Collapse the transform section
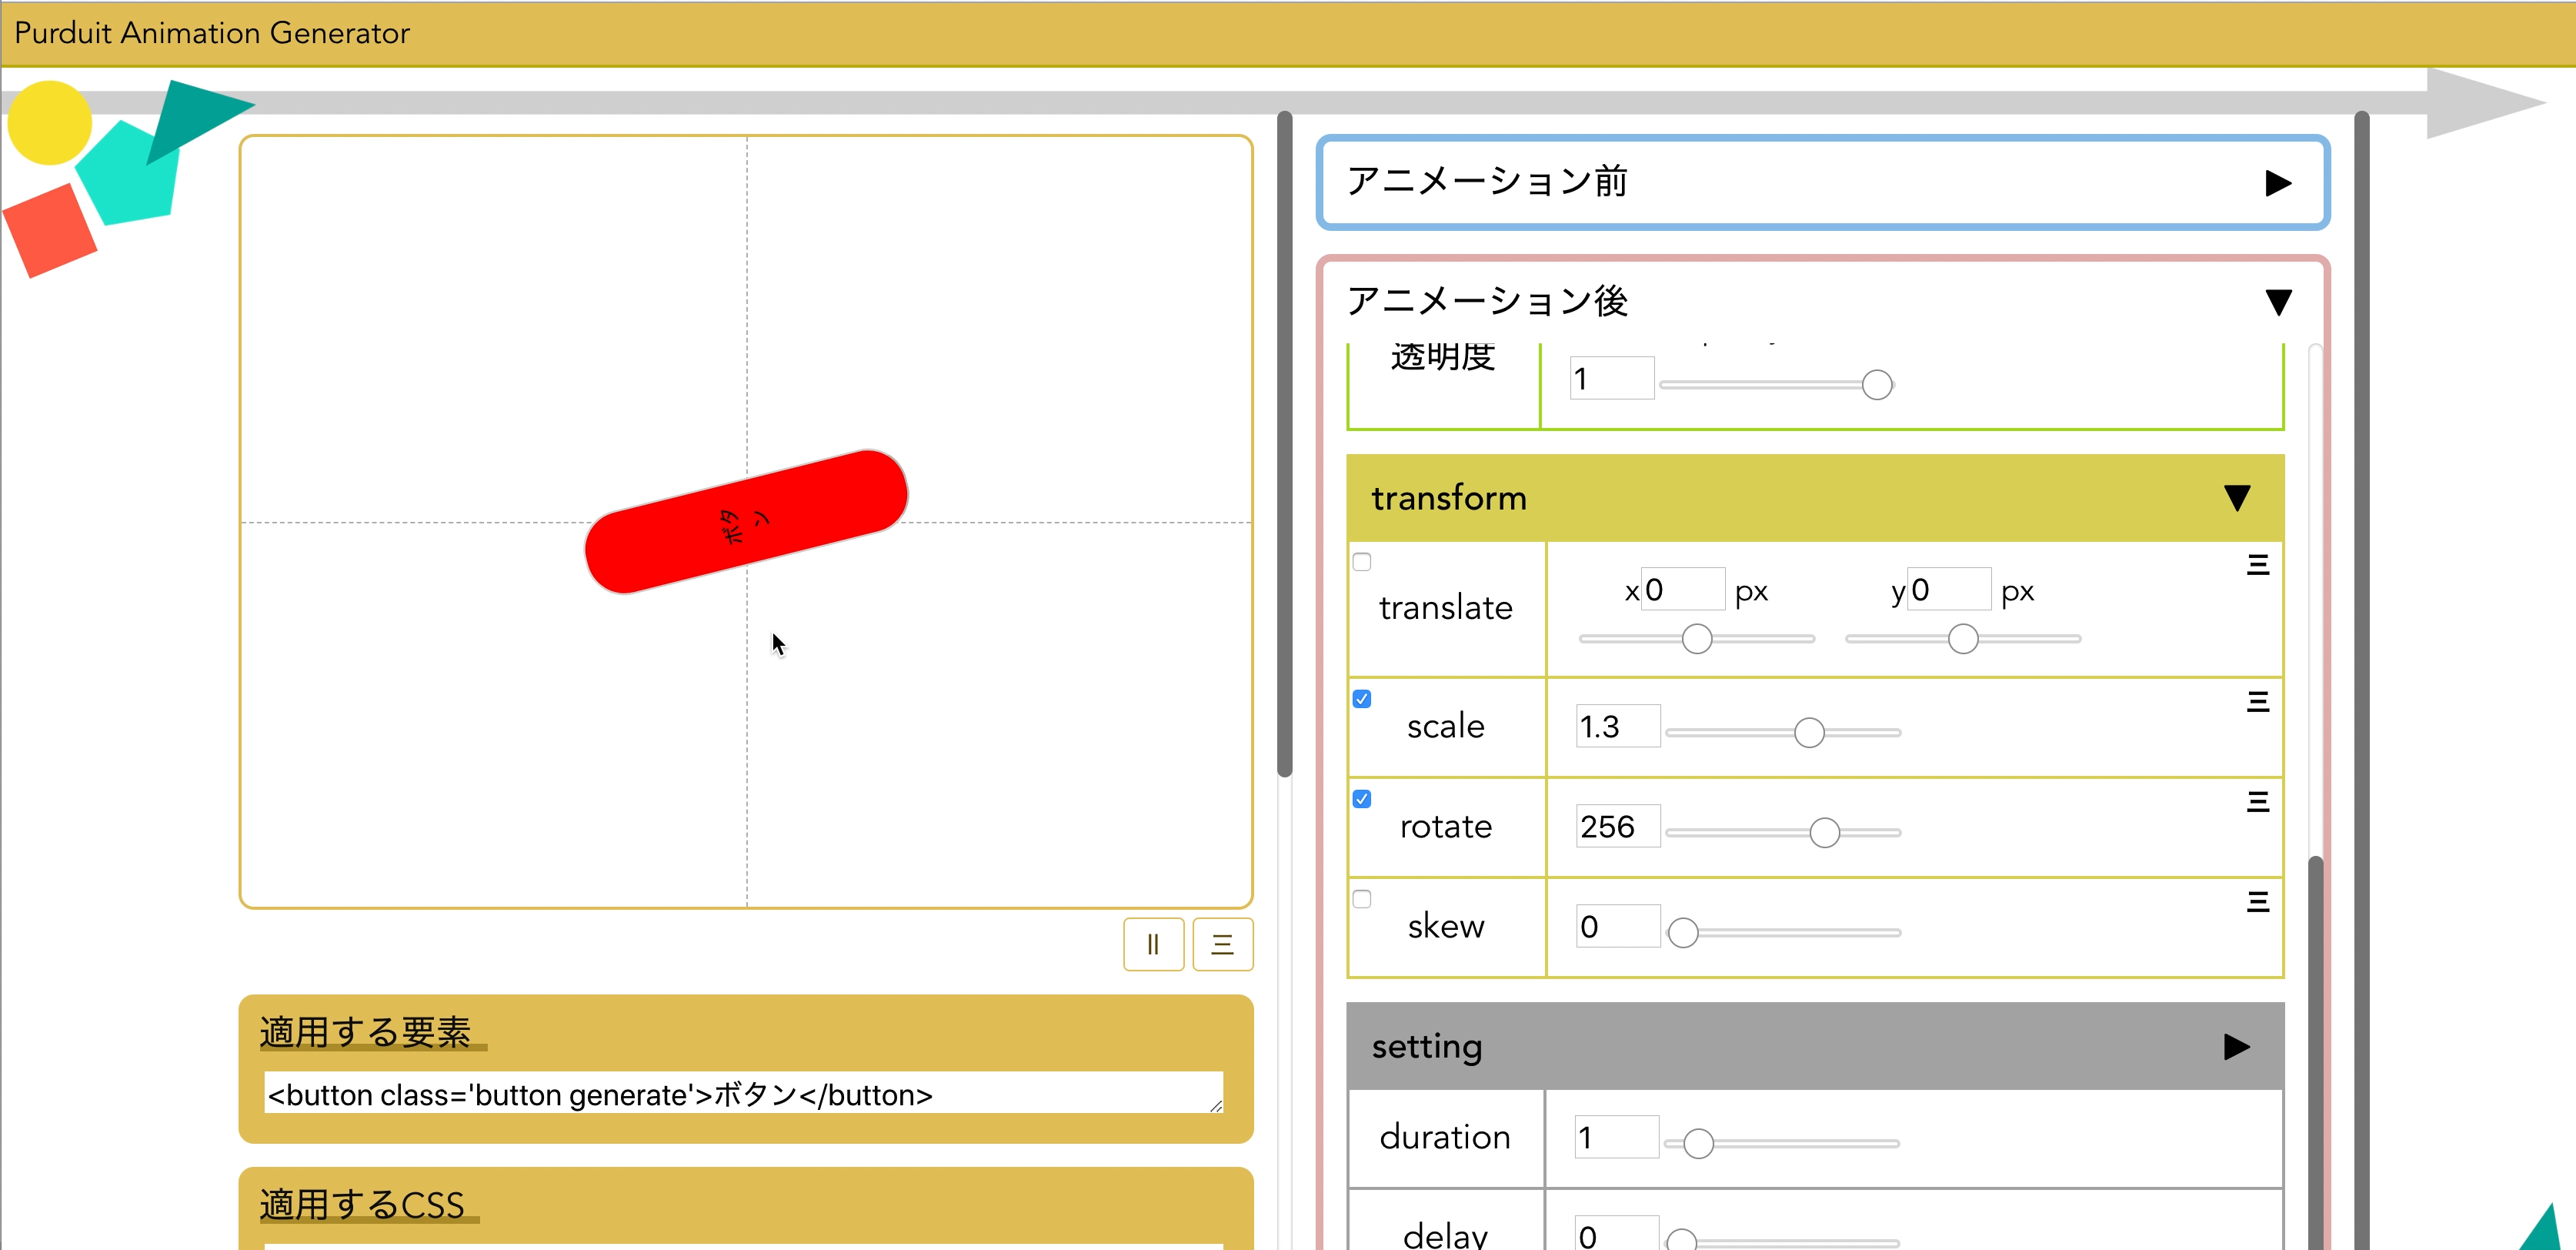Viewport: 2576px width, 1250px height. point(2237,498)
